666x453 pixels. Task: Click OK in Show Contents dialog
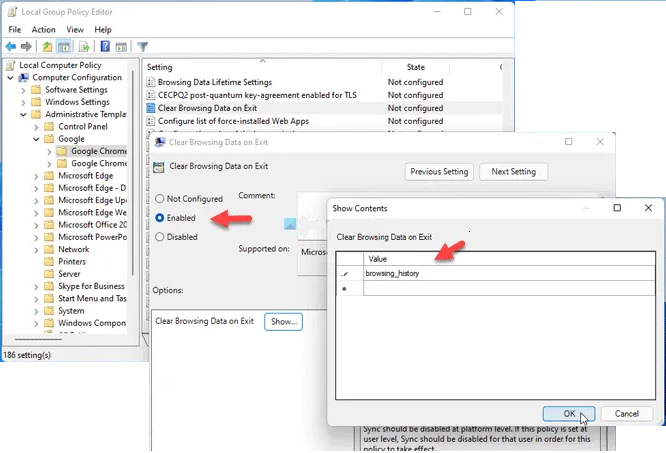(569, 414)
